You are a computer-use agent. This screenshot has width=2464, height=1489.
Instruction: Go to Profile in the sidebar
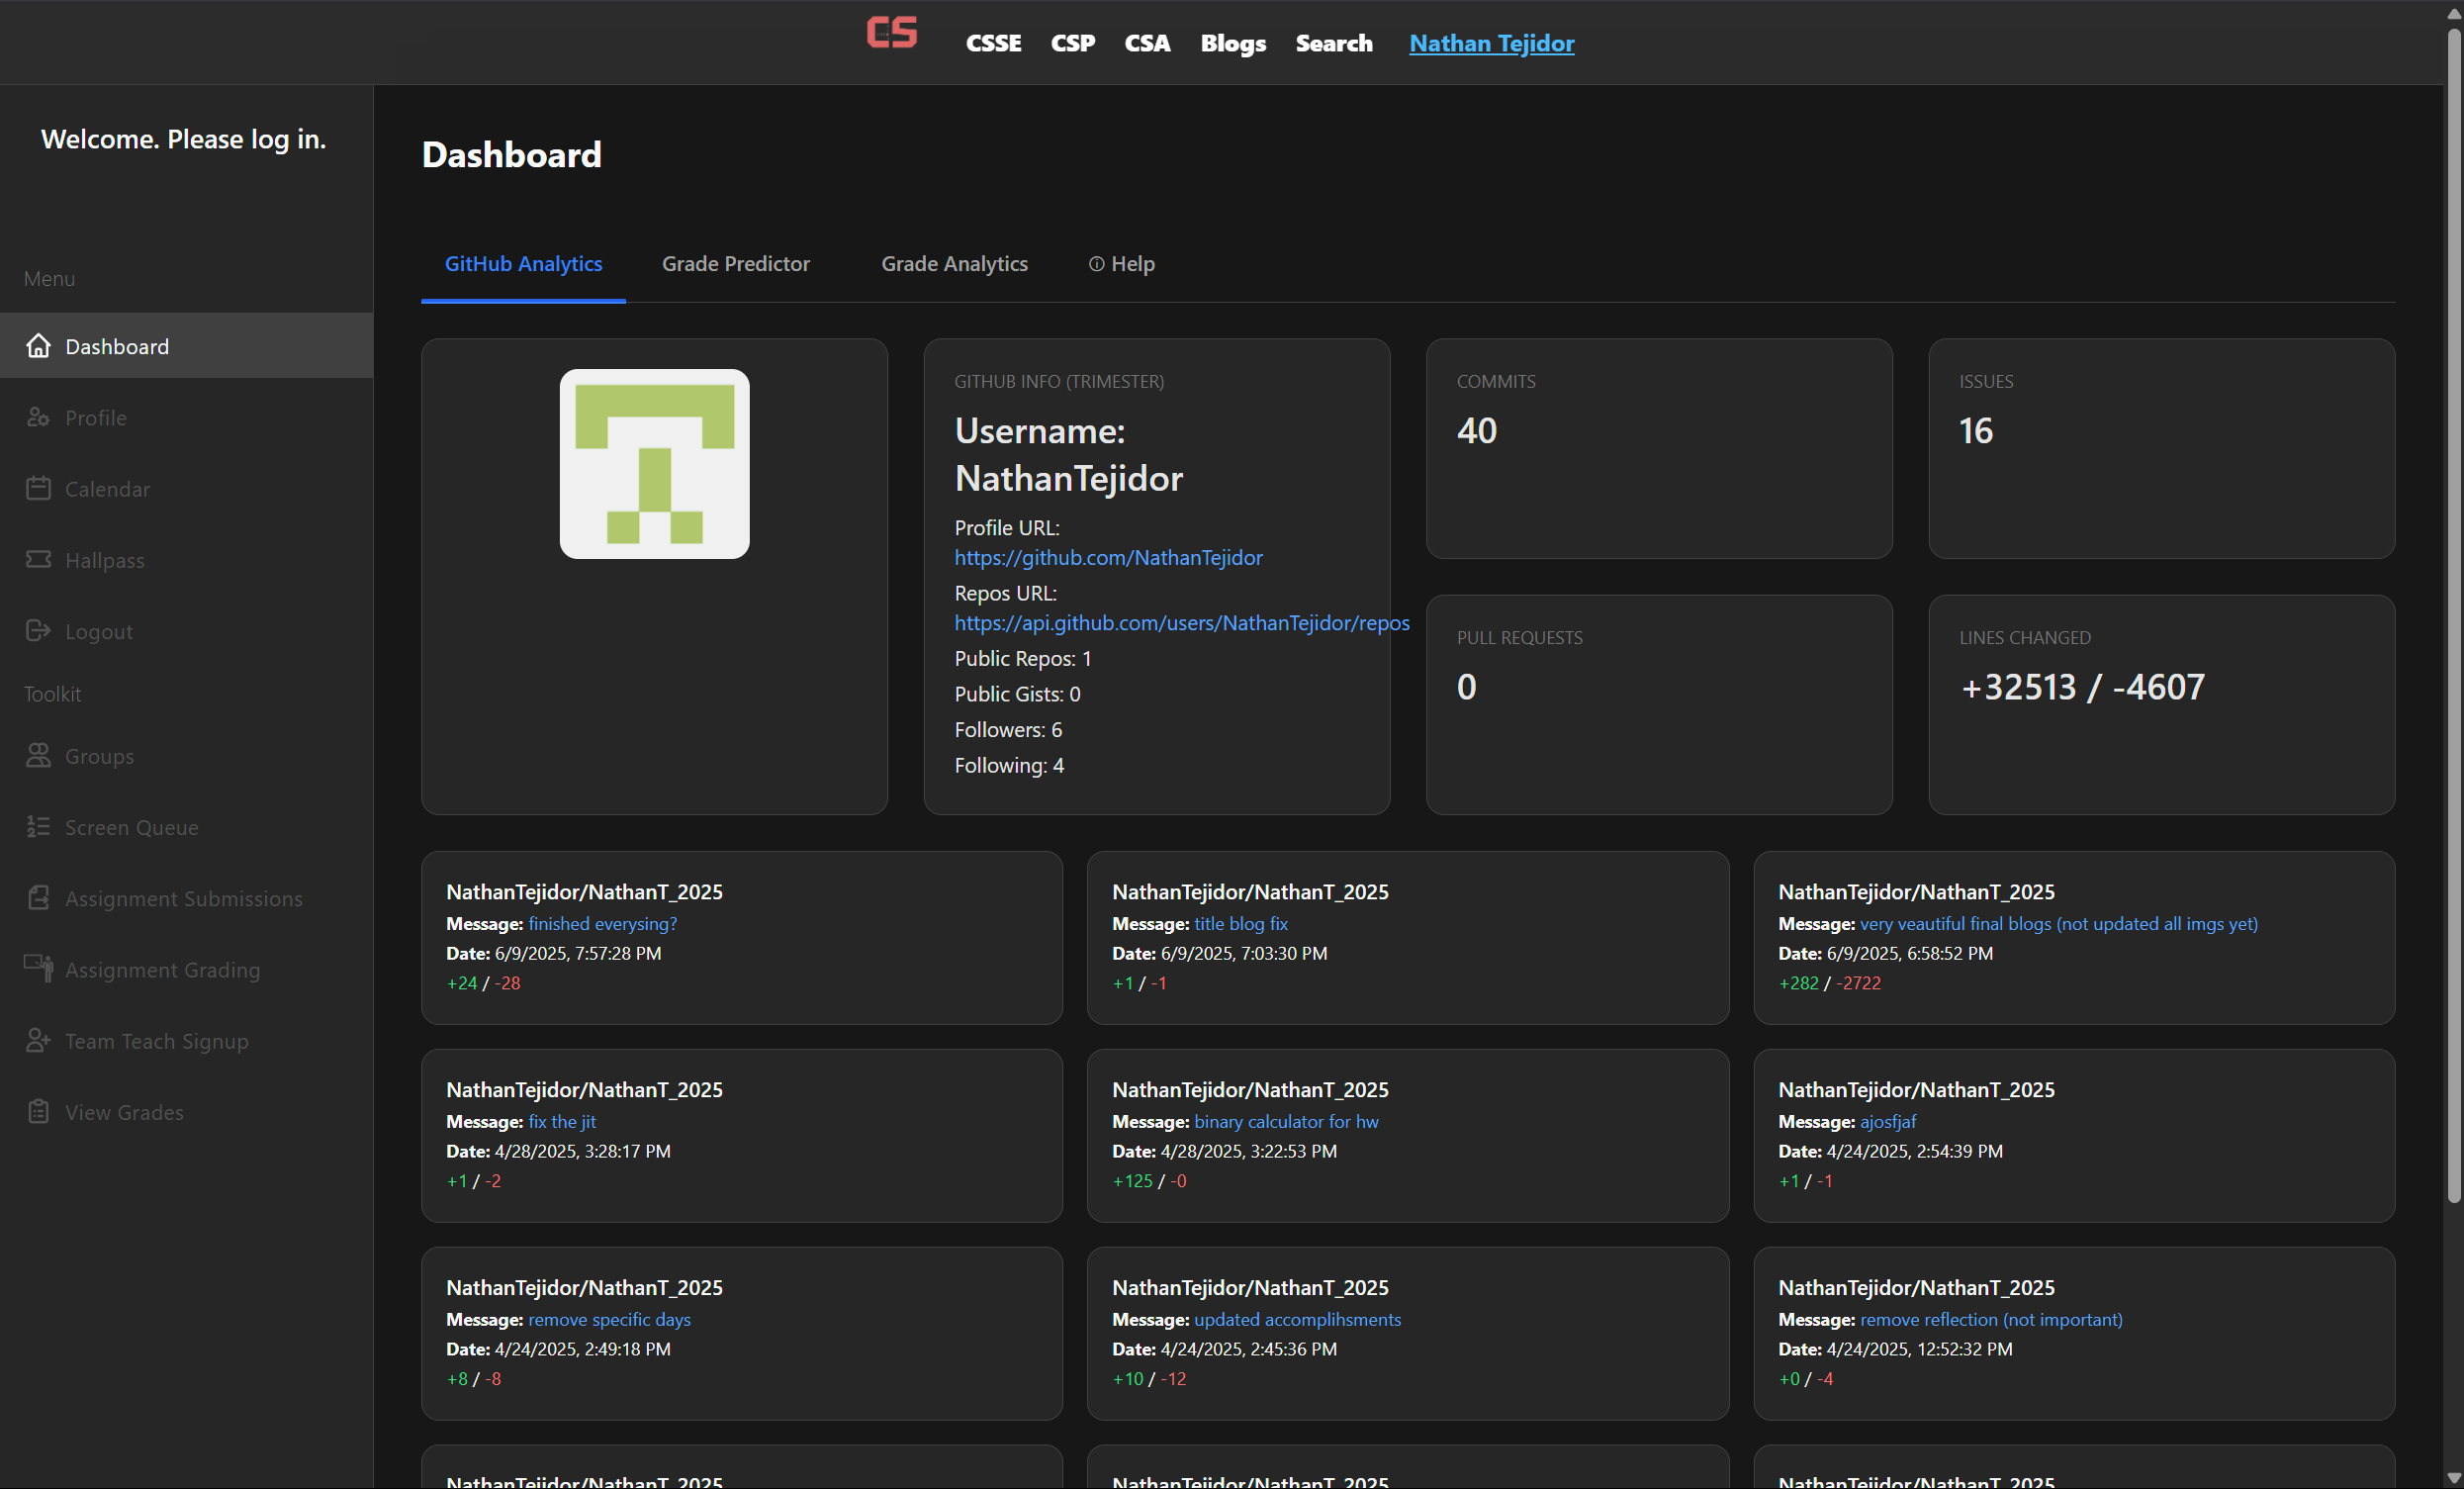tap(186, 417)
